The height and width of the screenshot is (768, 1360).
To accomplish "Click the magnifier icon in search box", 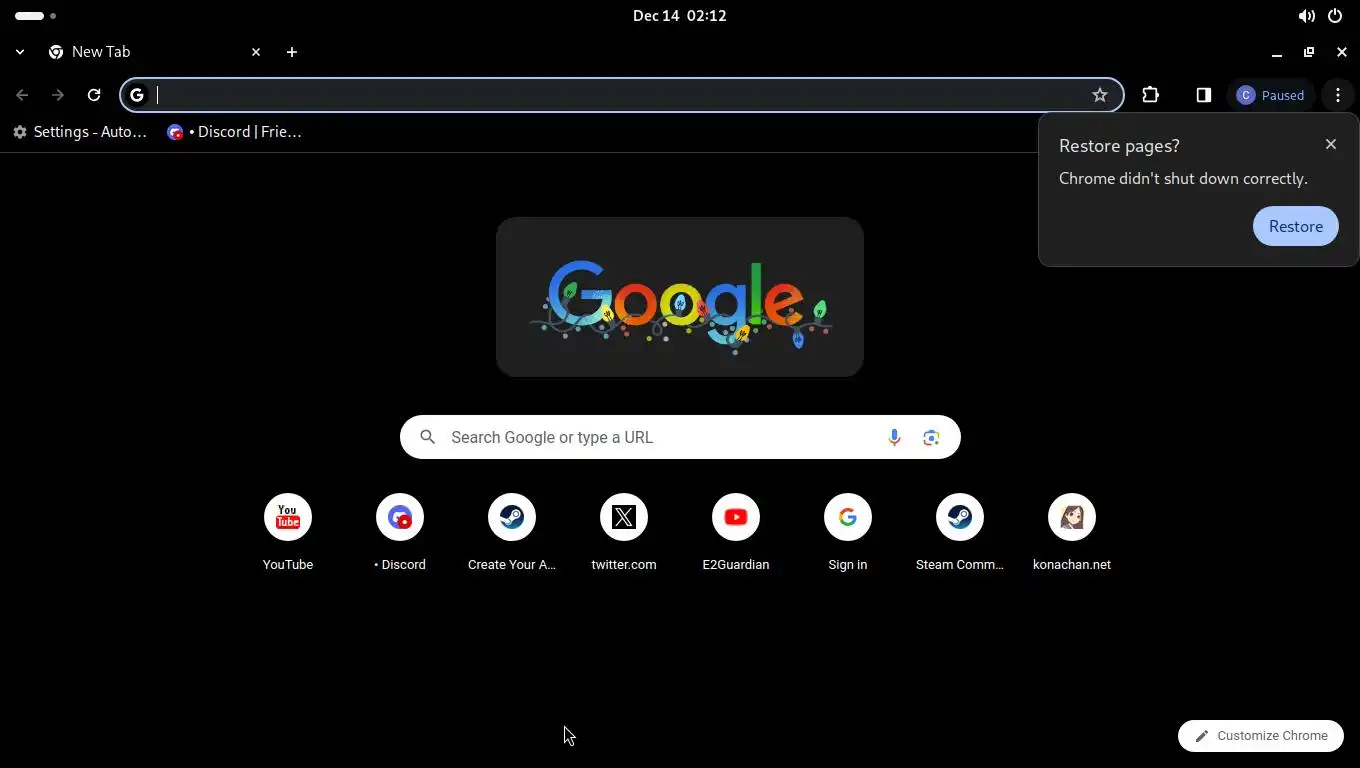I will pos(428,437).
